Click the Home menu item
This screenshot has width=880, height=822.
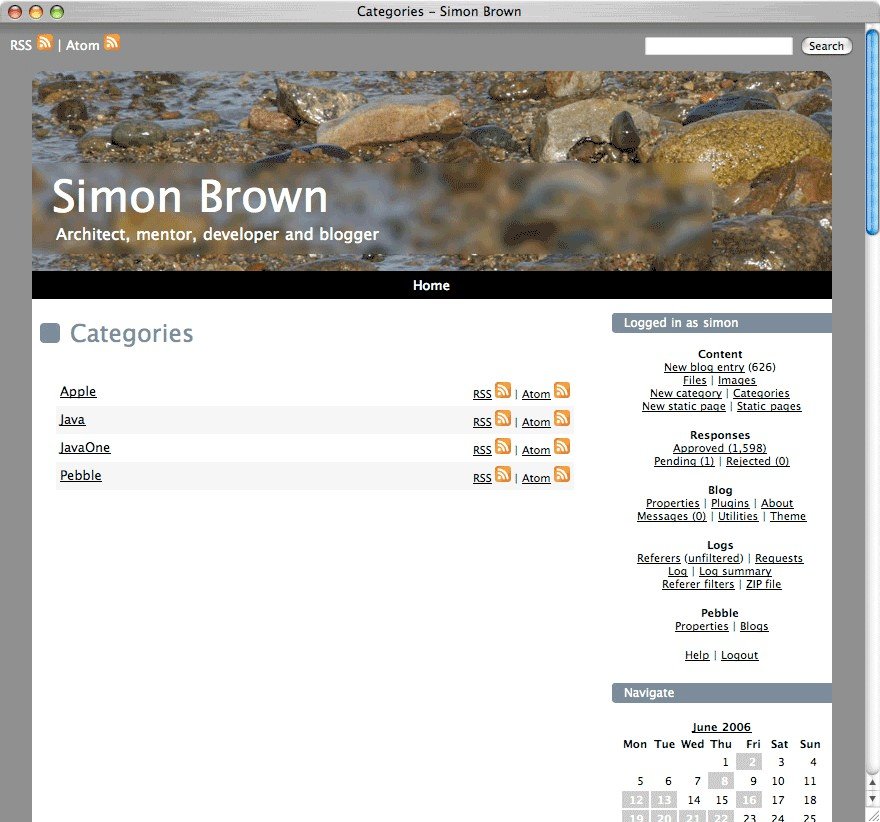pos(431,285)
